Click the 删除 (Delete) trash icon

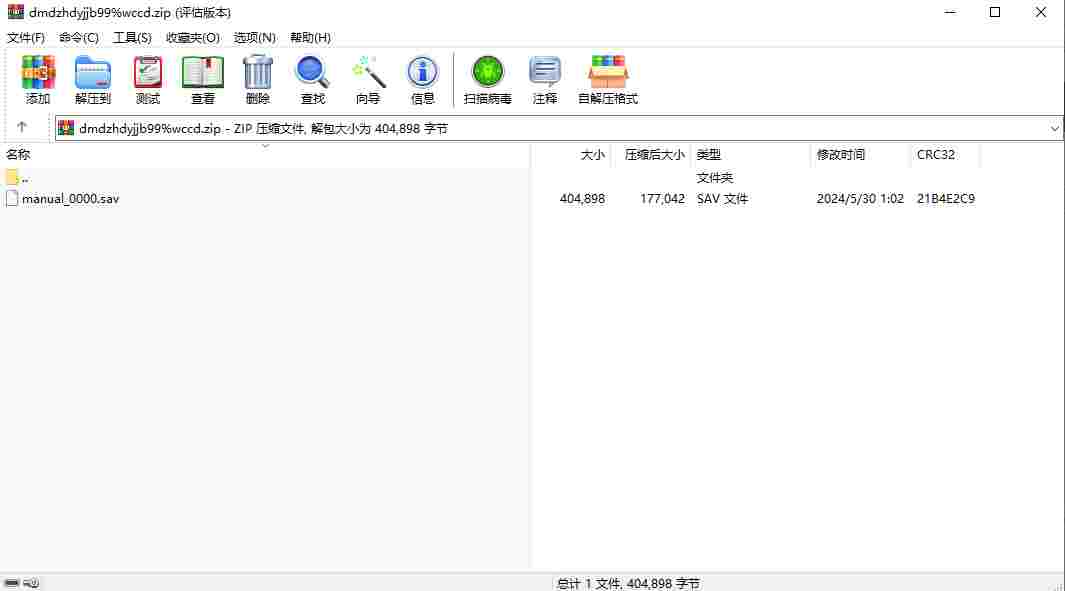[257, 73]
